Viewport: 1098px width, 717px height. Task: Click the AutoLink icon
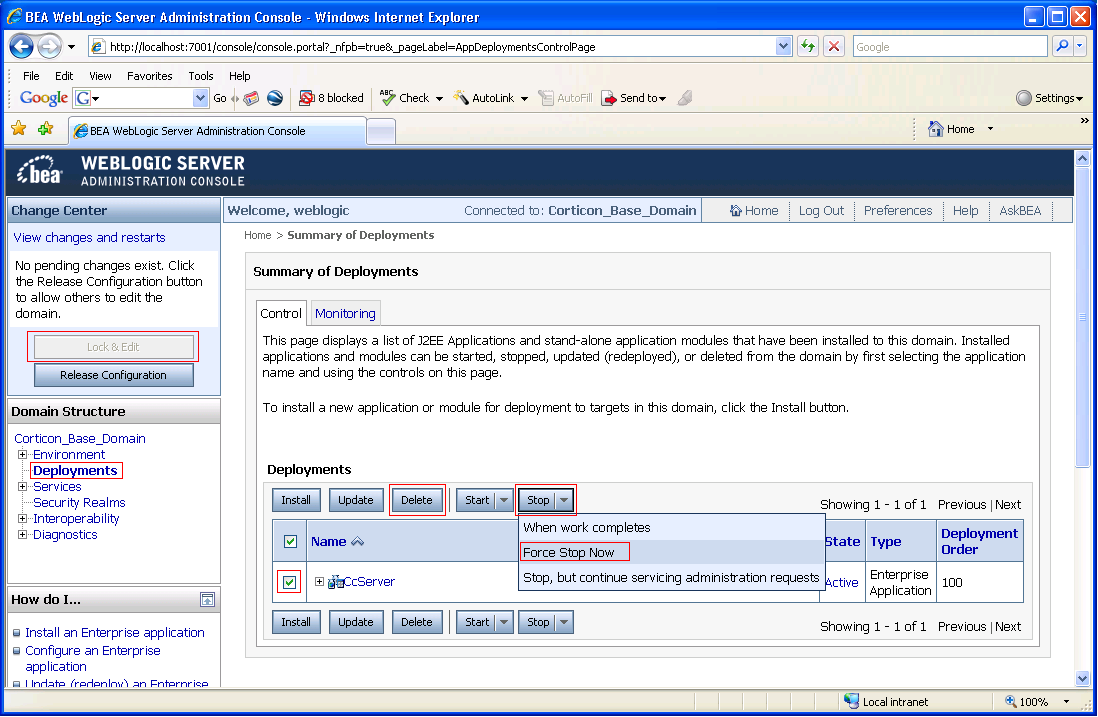tap(459, 97)
